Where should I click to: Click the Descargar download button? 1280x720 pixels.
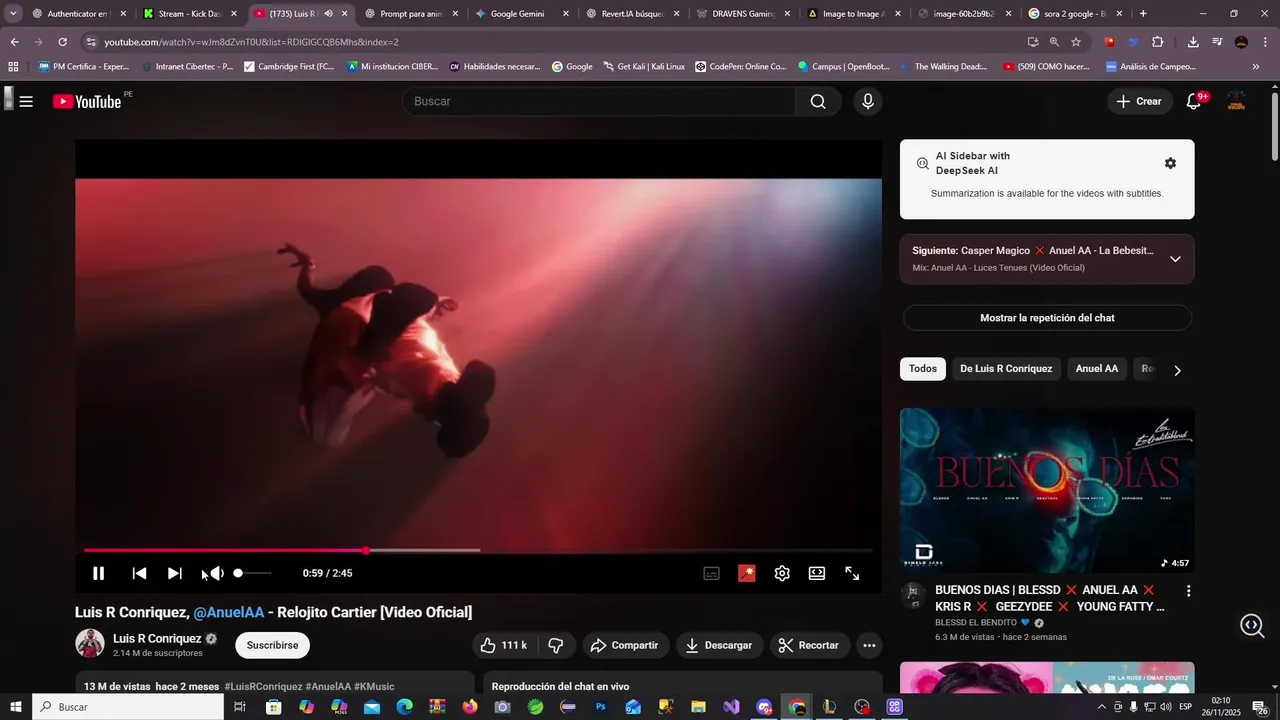pos(718,645)
